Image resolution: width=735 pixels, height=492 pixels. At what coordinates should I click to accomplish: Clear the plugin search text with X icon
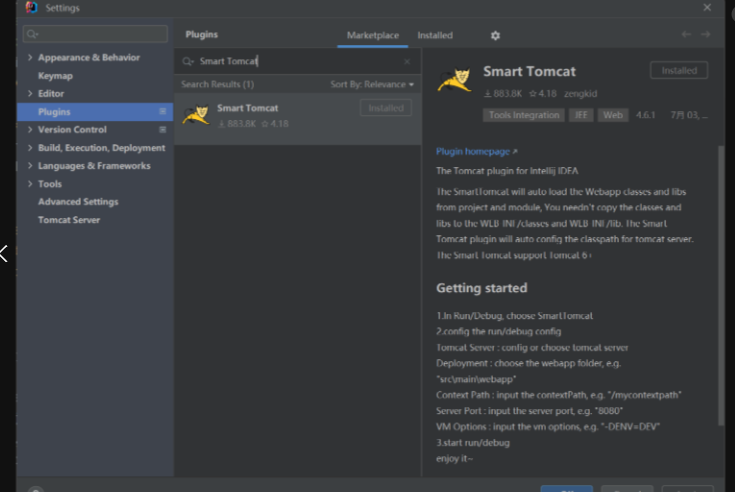(407, 61)
